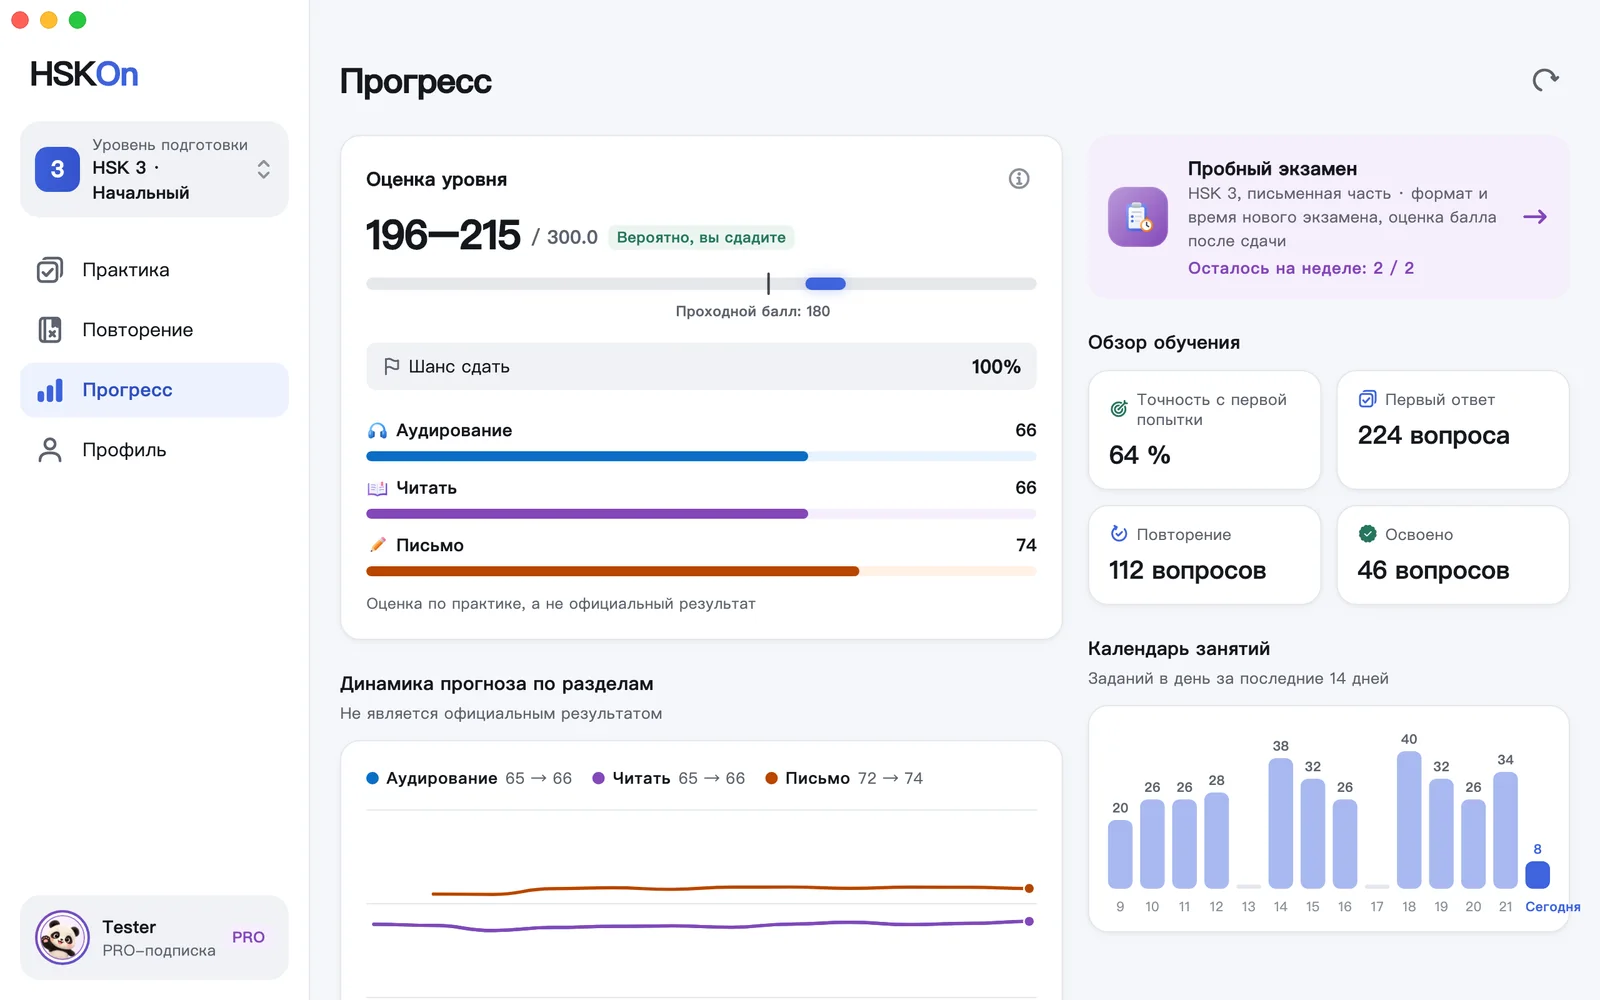Screen dimensions: 1600x1000
Task: Click the checkbox icon on the Первый ответ card
Action: tap(1367, 399)
